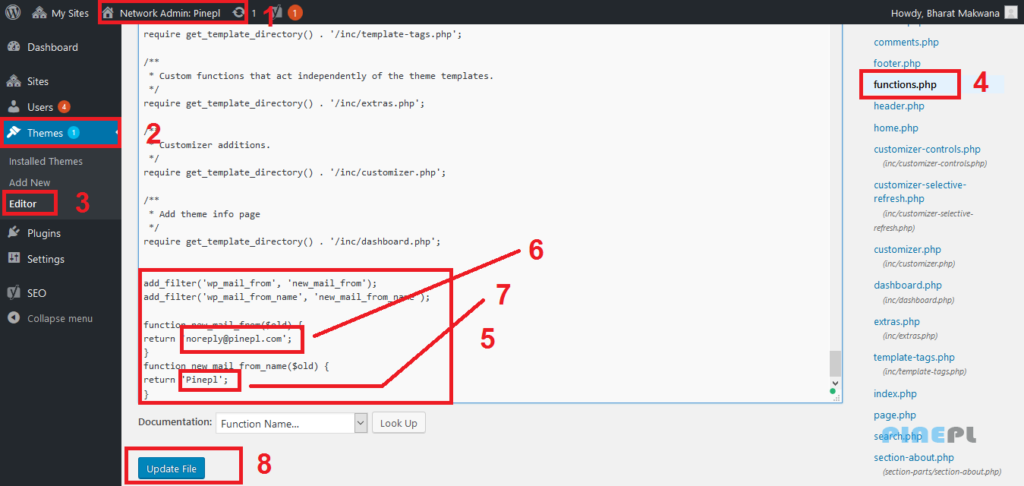Open Installed Themes submenu item

[x=46, y=161]
